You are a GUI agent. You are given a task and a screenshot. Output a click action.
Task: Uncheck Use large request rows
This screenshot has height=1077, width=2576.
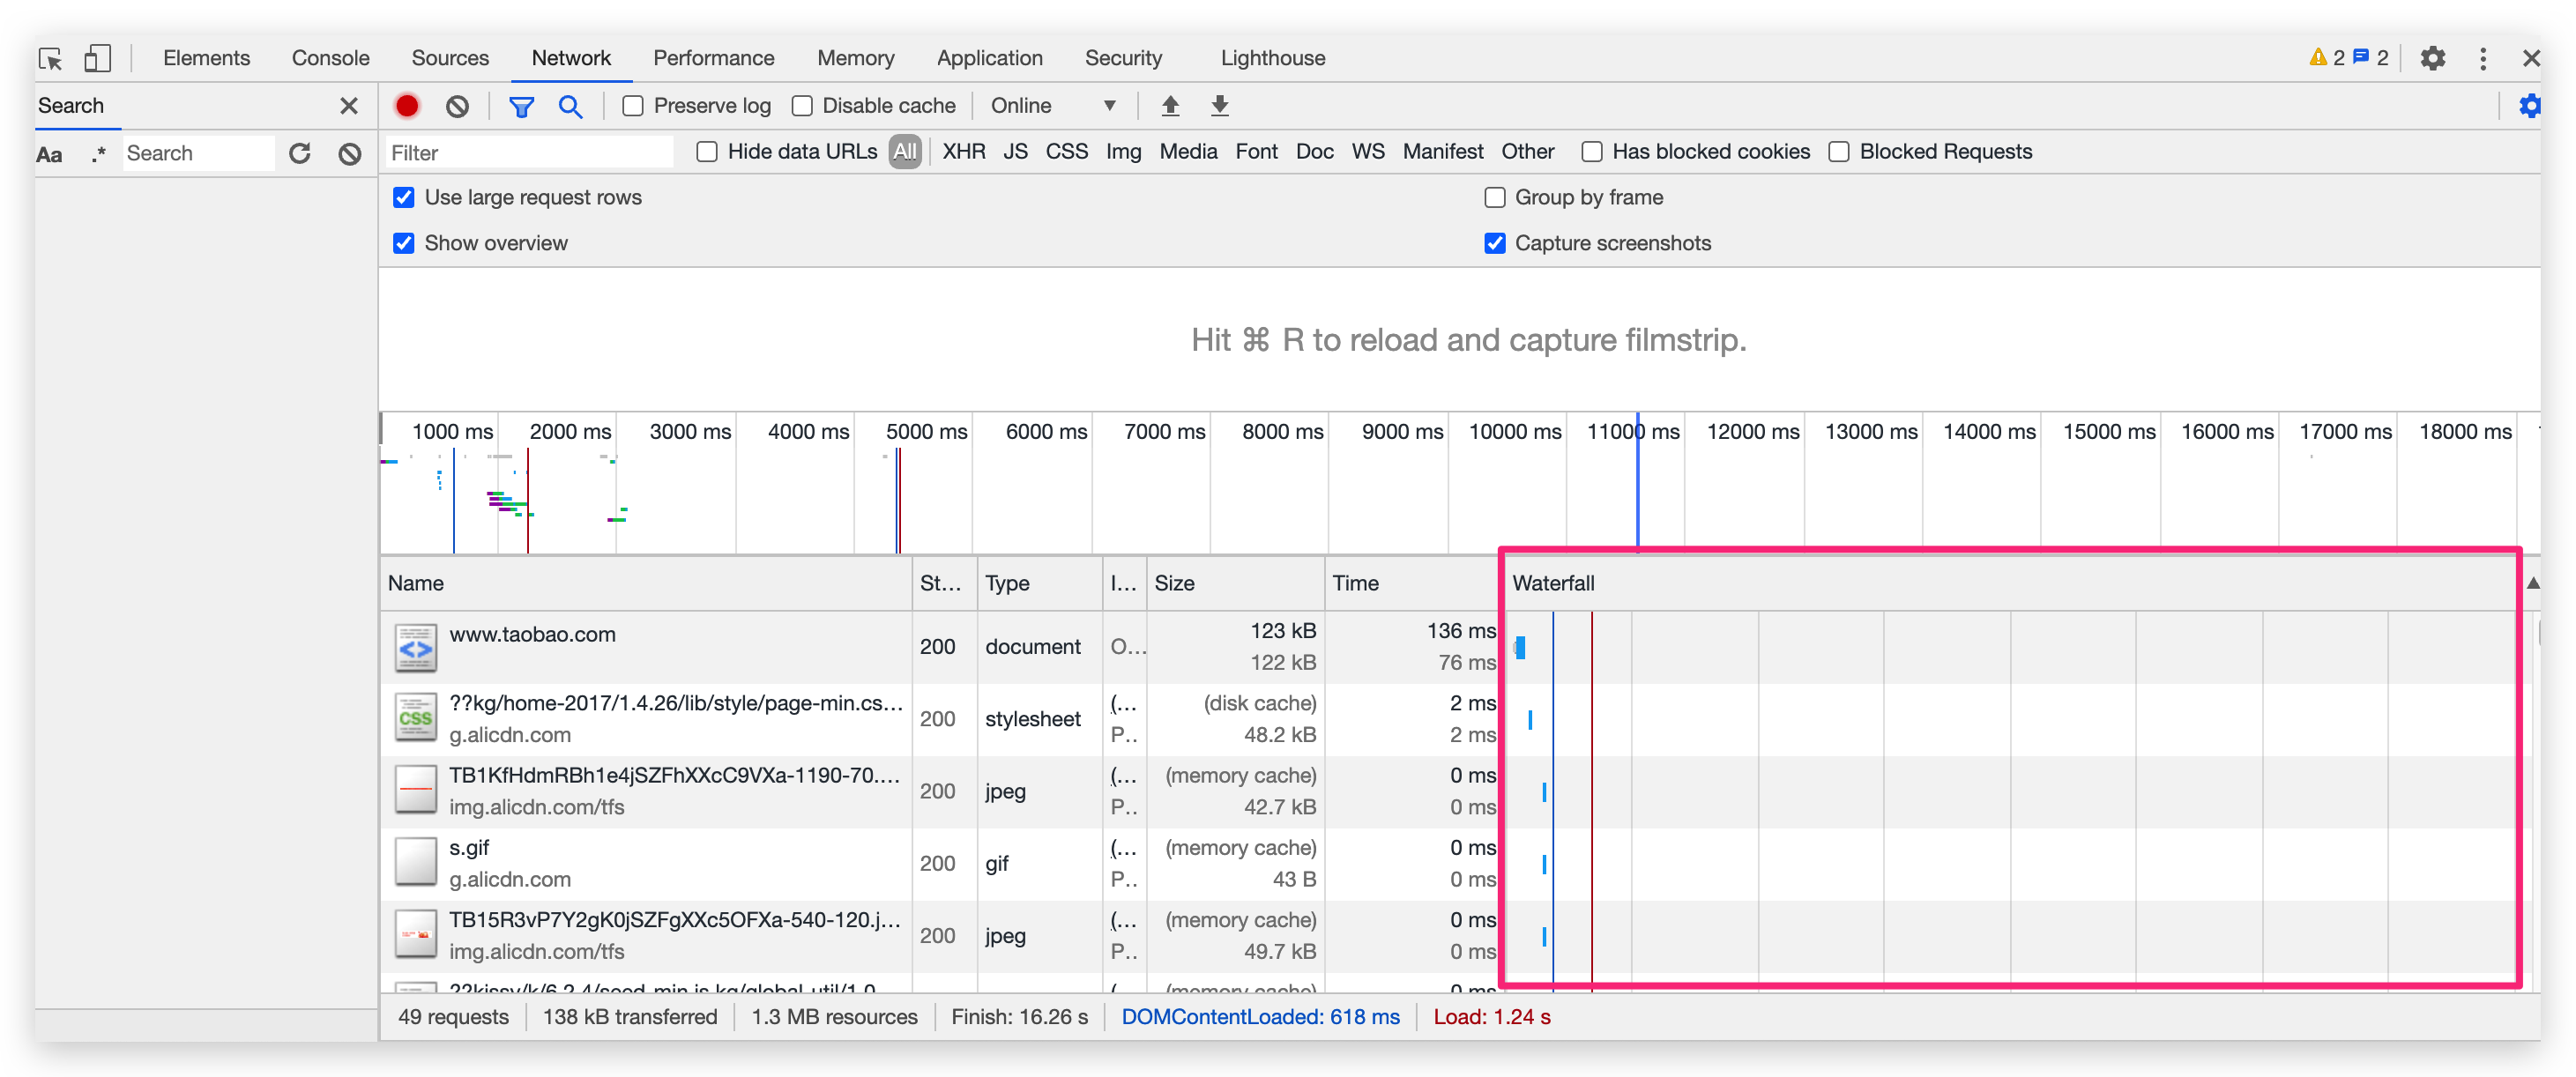point(404,197)
